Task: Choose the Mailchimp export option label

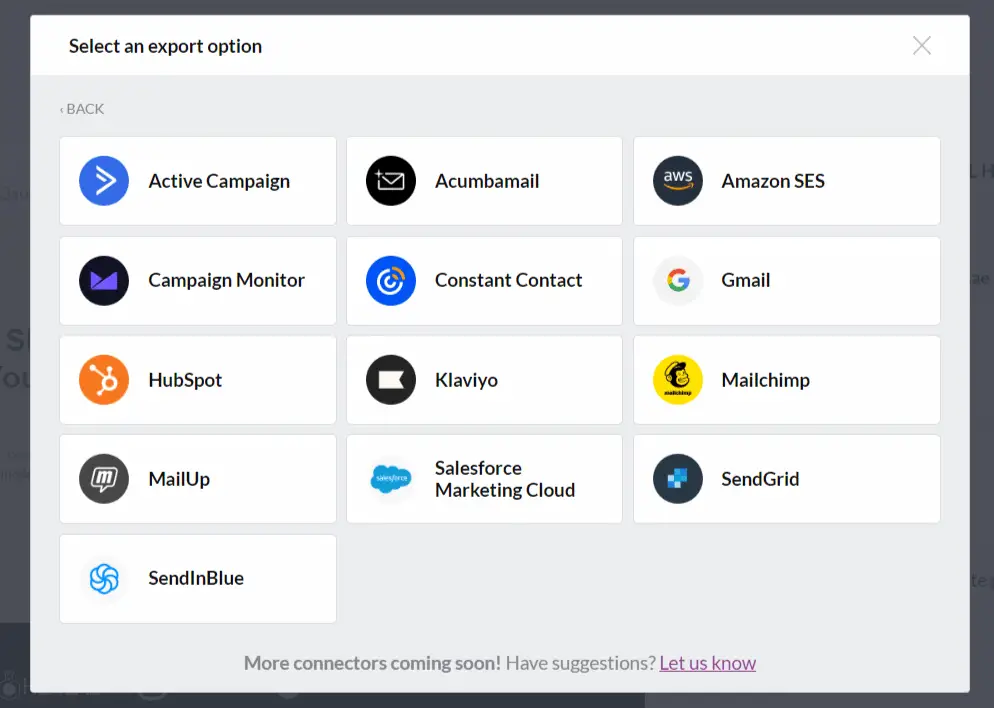Action: pyautogui.click(x=765, y=380)
